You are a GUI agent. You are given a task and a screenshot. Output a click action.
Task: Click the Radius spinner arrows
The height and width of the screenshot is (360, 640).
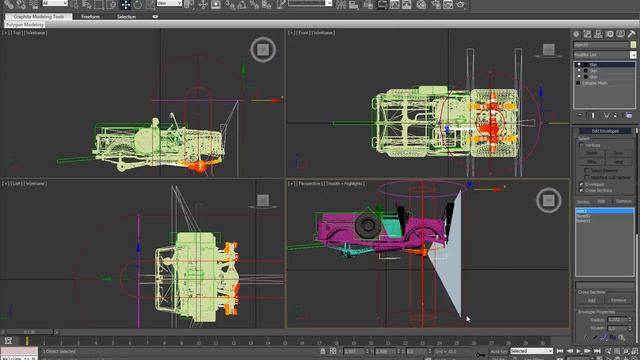click(x=630, y=320)
